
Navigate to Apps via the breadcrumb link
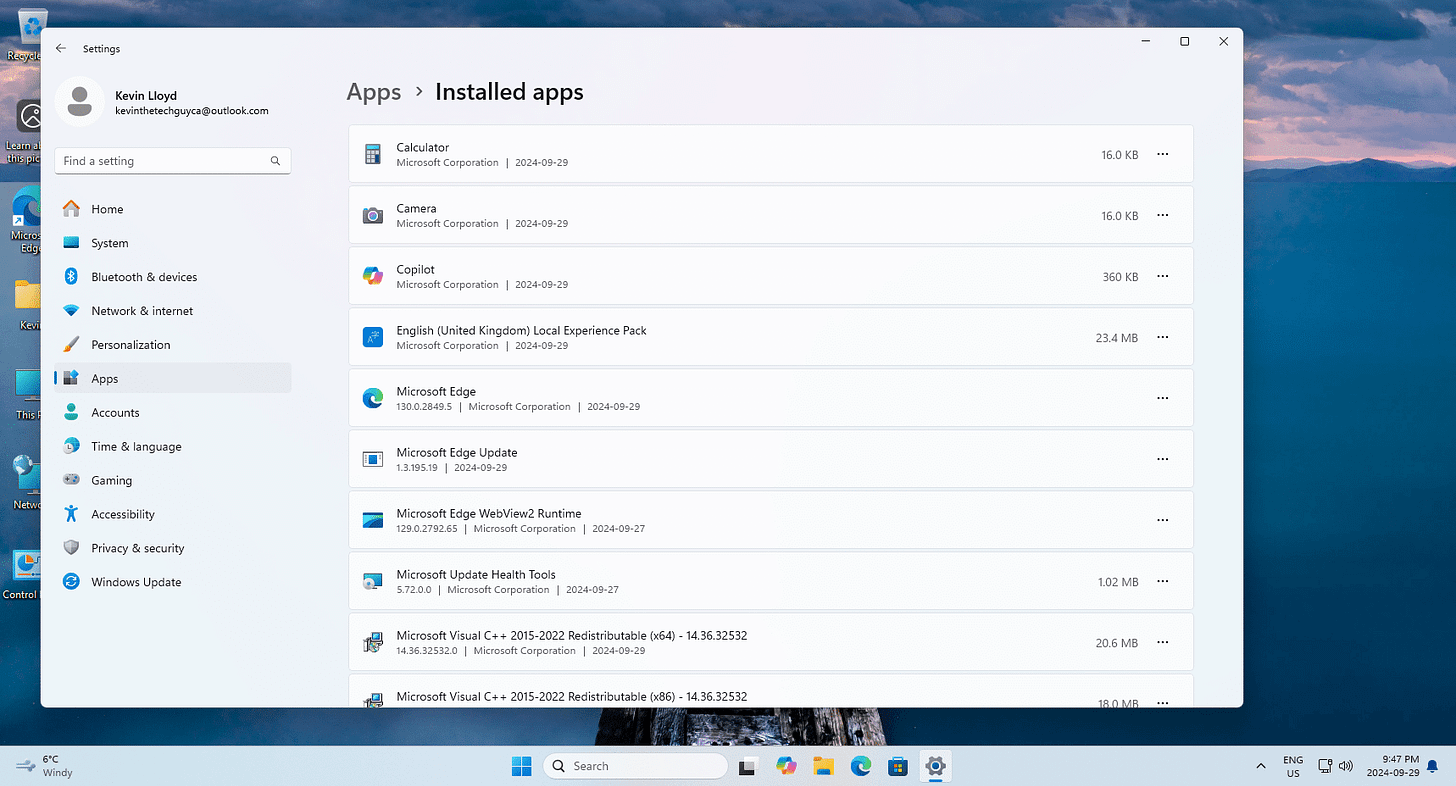[x=374, y=91]
